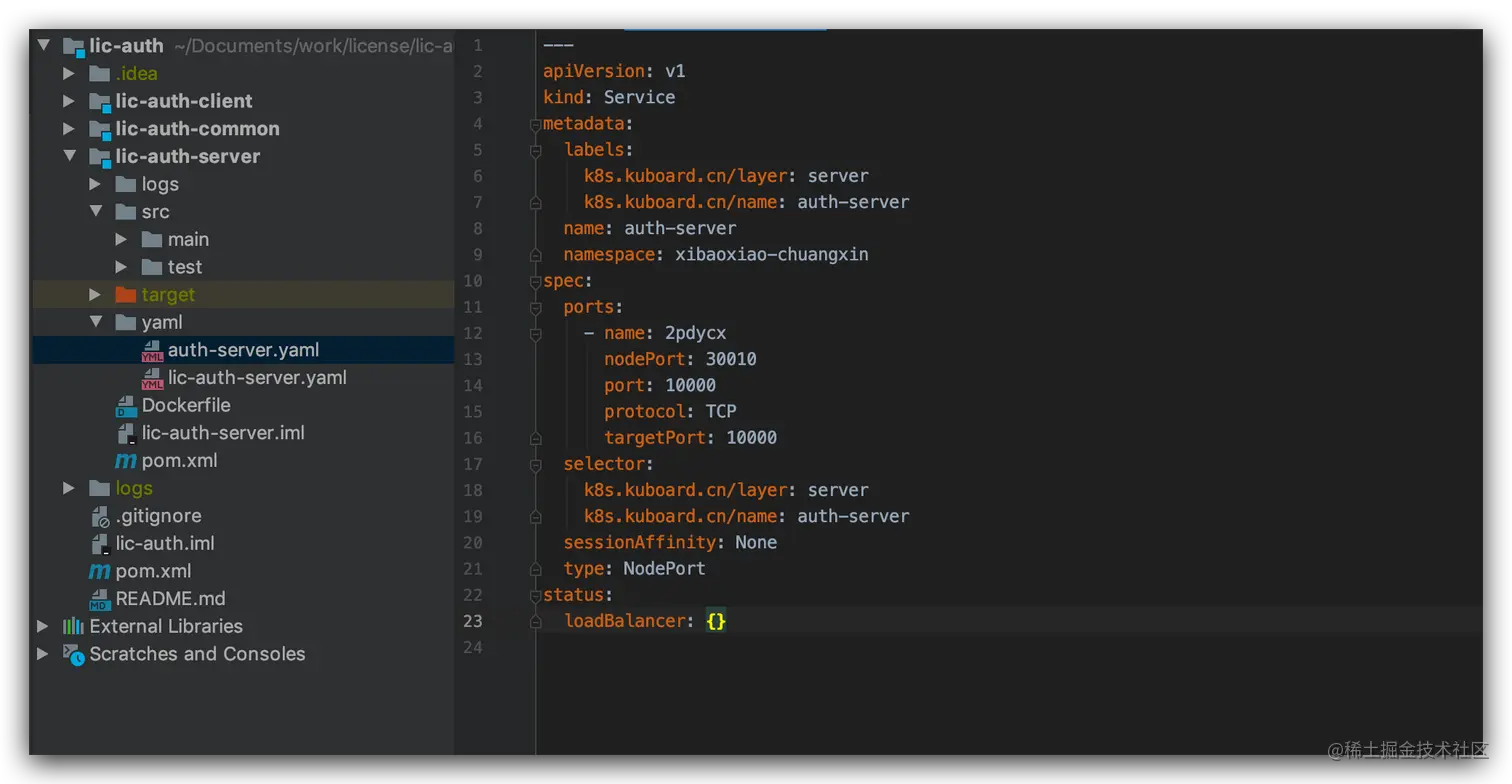Open the Dockerfile entry
This screenshot has width=1512, height=784.
[186, 405]
